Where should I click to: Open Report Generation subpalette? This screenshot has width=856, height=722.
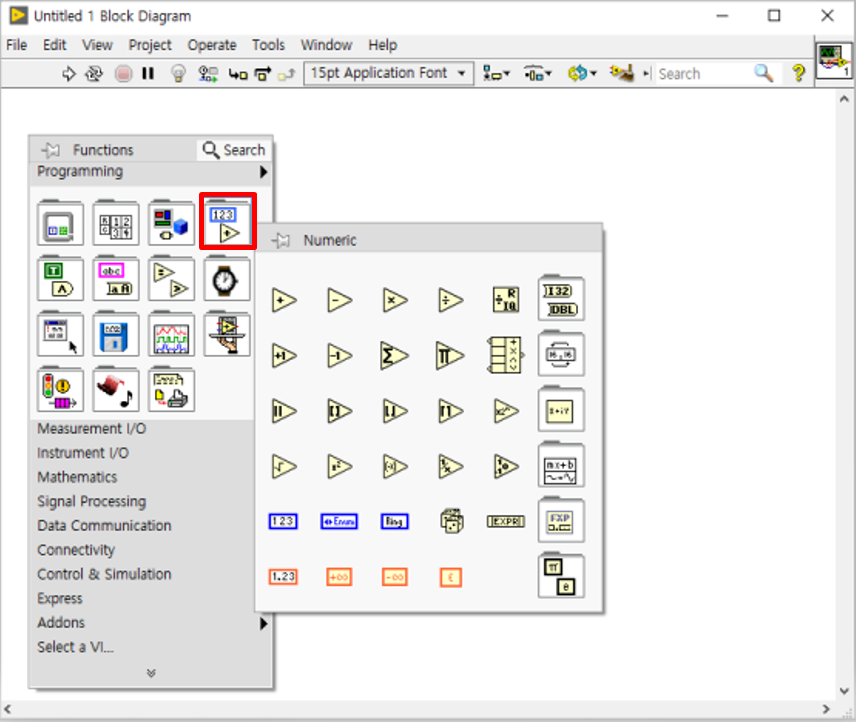(x=171, y=391)
